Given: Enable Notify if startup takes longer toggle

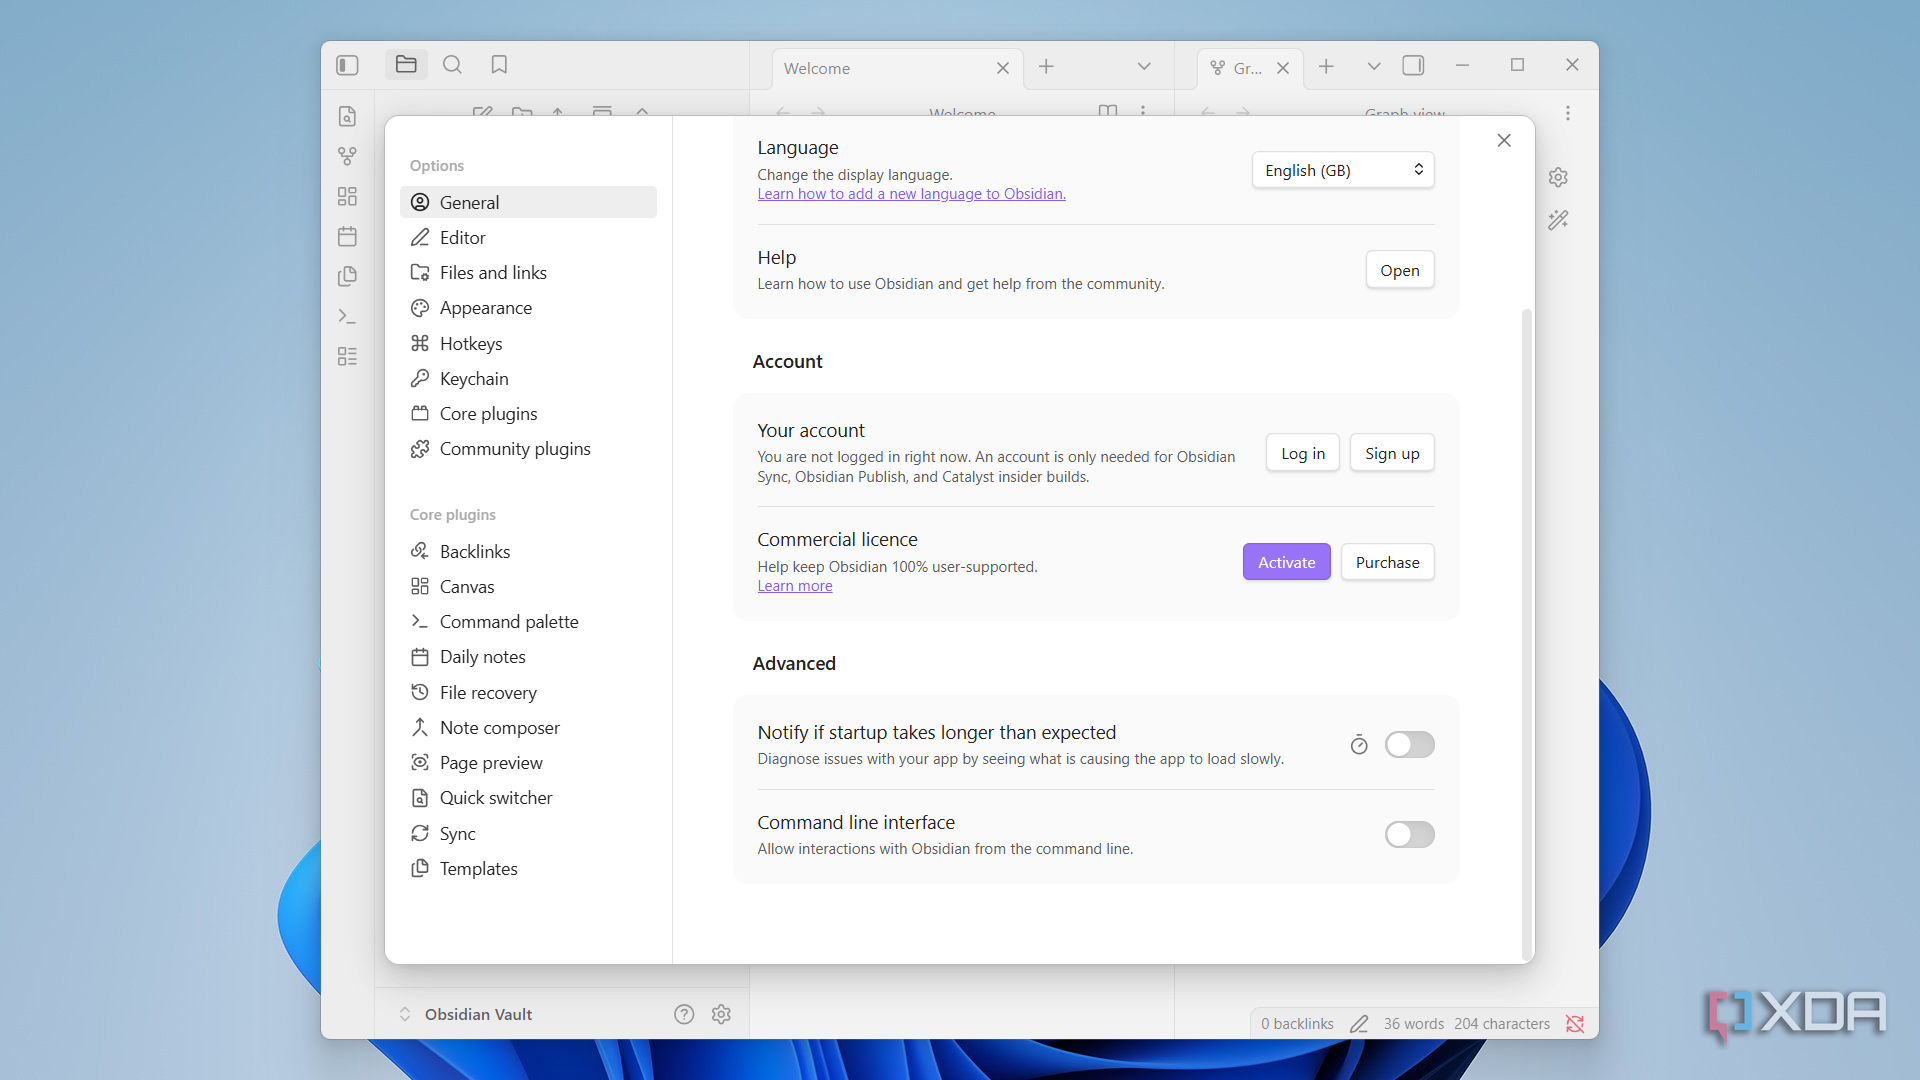Looking at the screenshot, I should (x=1409, y=745).
